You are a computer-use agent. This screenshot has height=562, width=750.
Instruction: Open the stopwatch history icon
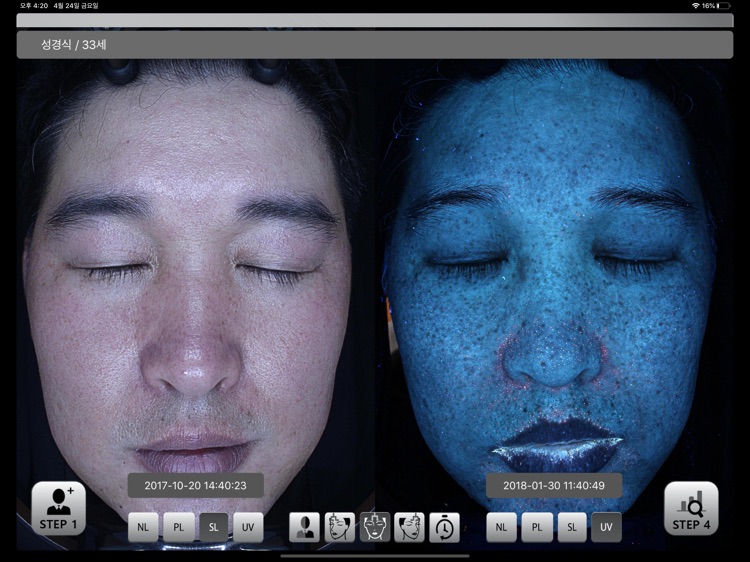pyautogui.click(x=445, y=527)
